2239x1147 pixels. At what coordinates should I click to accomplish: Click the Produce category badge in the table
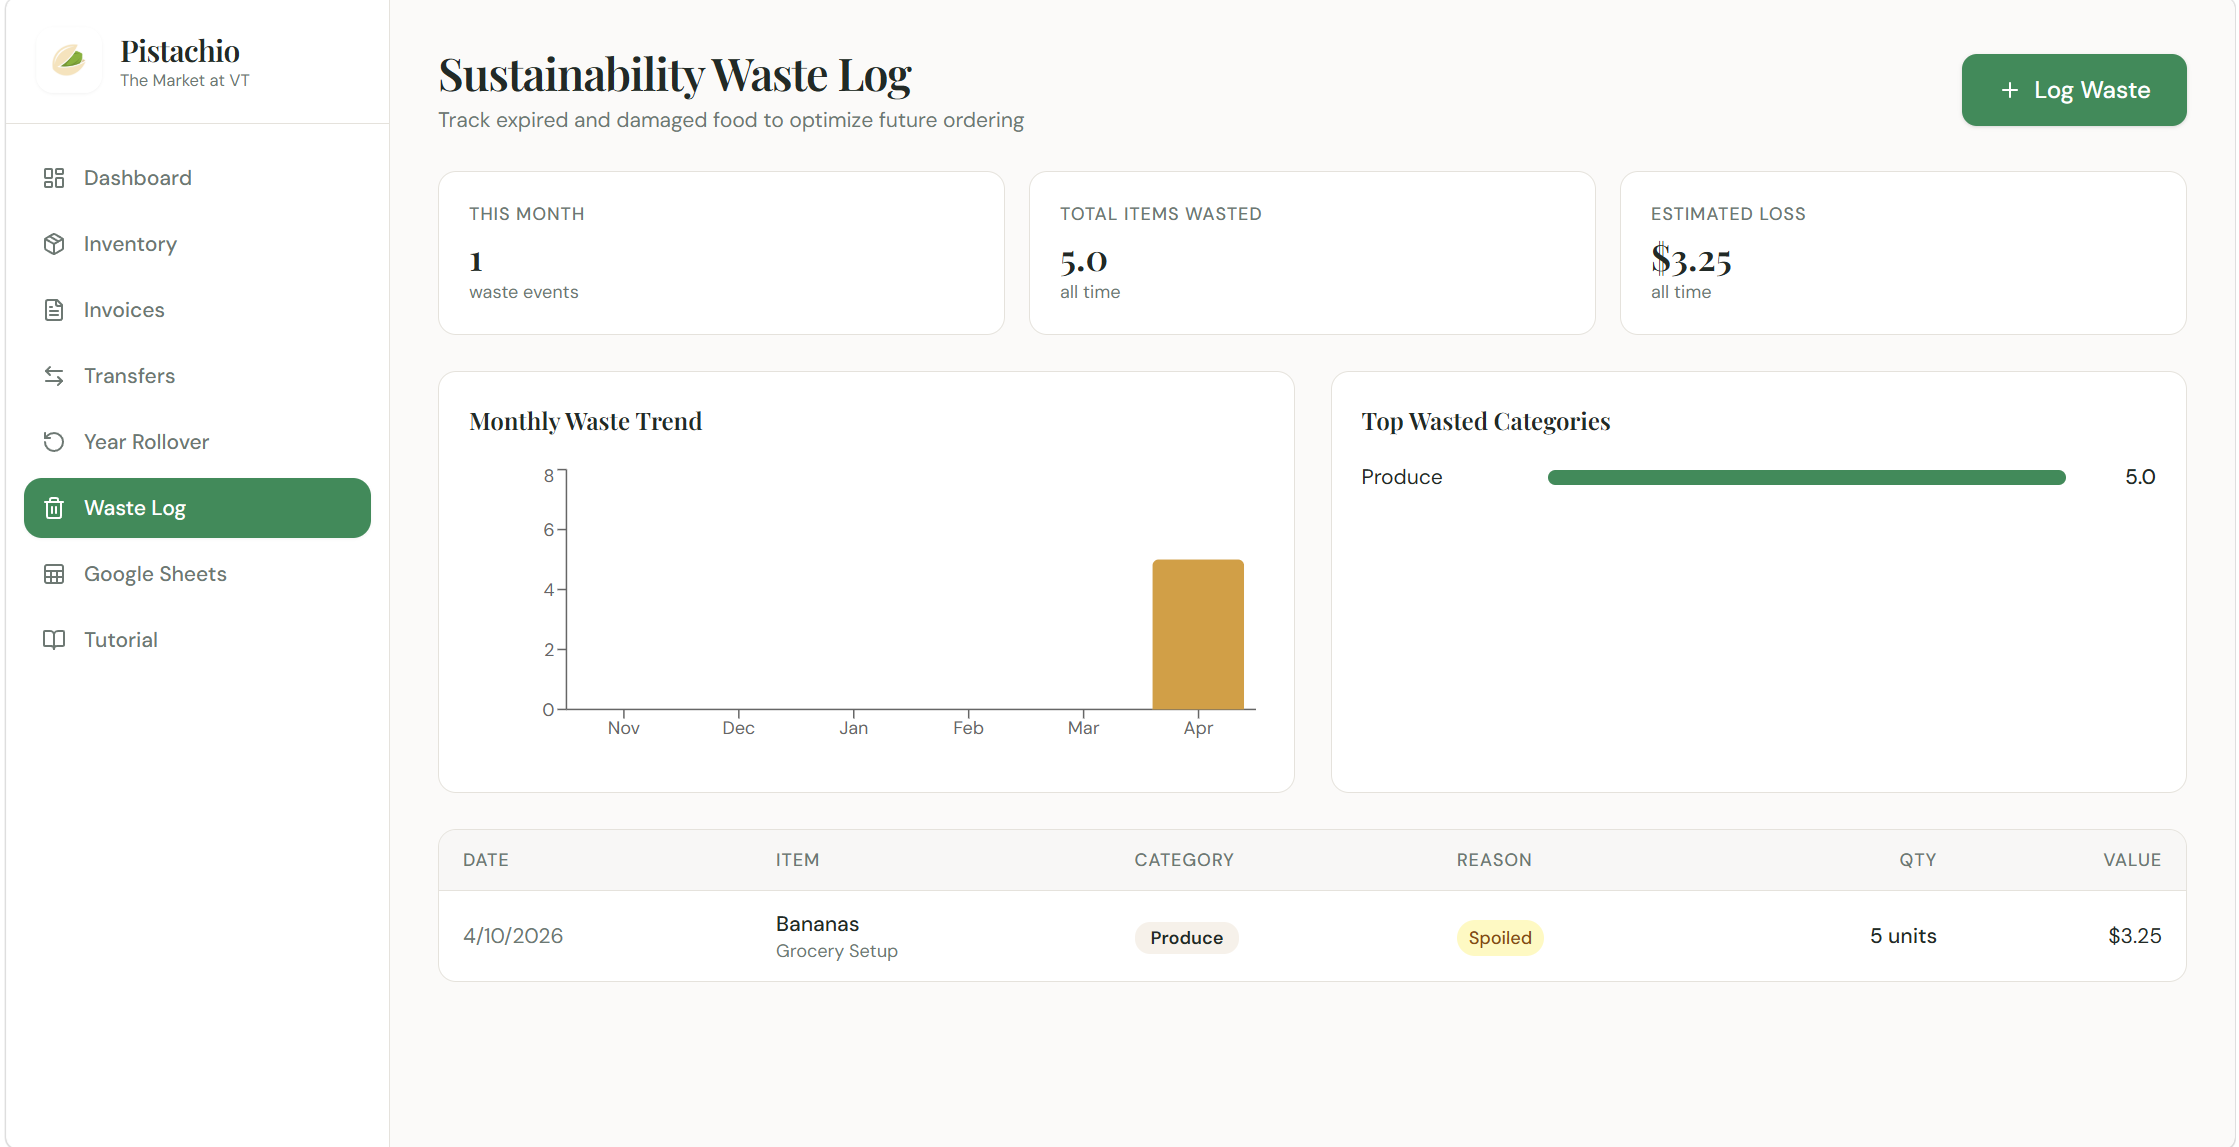[1186, 938]
